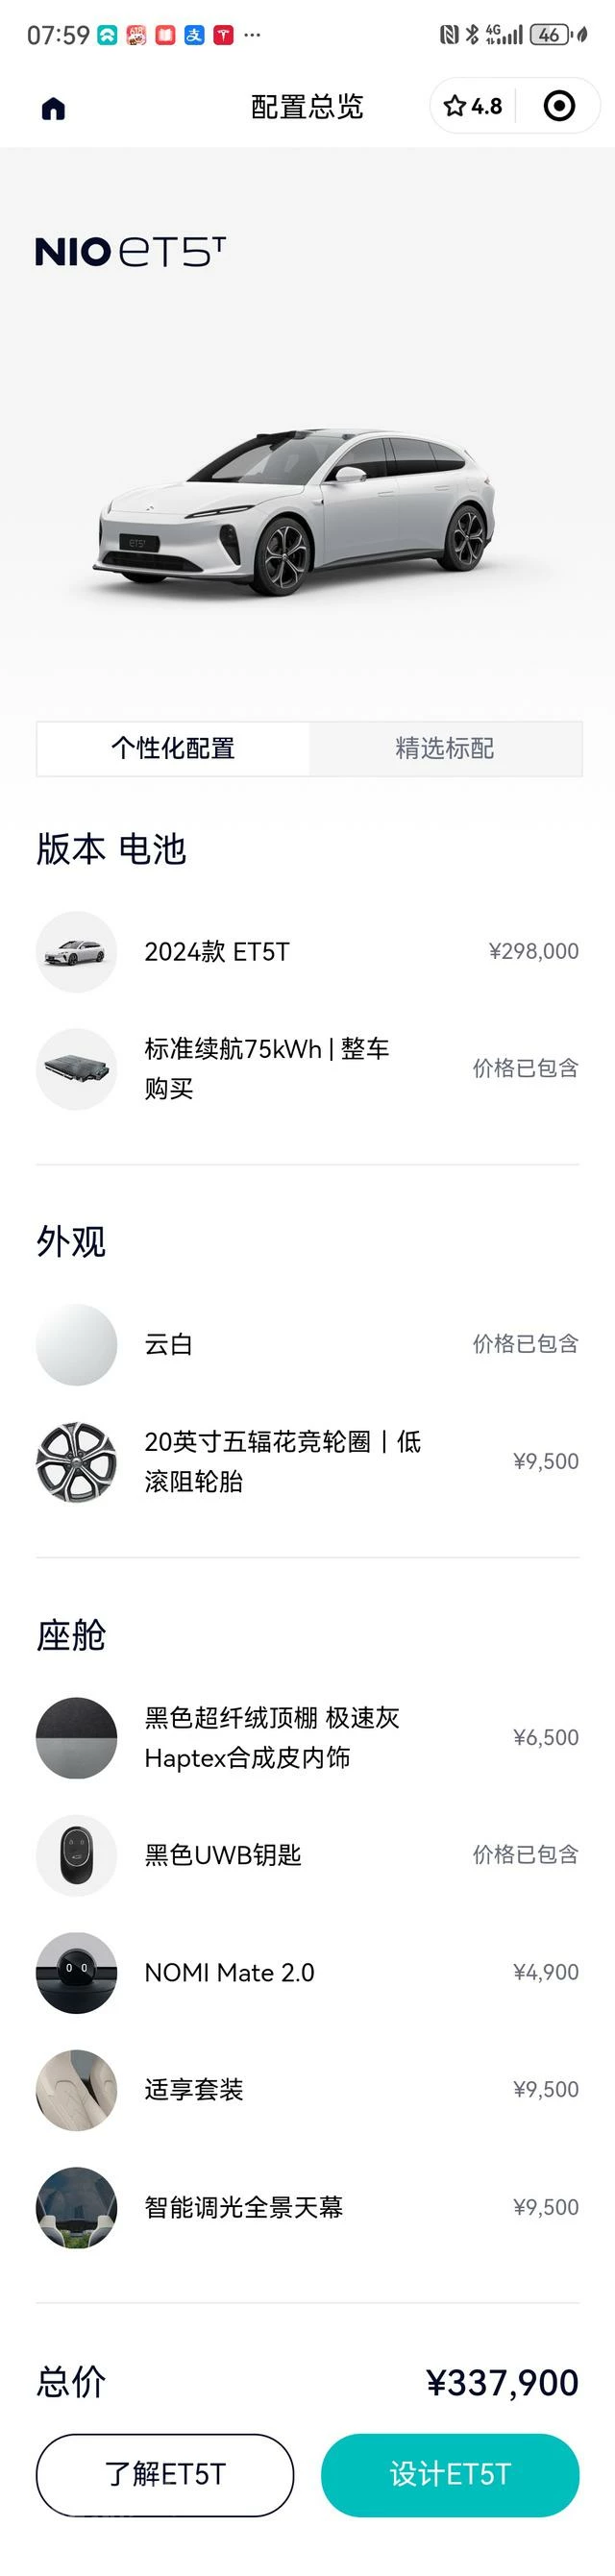Tap the black headliner interior swatch
The image size is (615, 2576).
77,1737
